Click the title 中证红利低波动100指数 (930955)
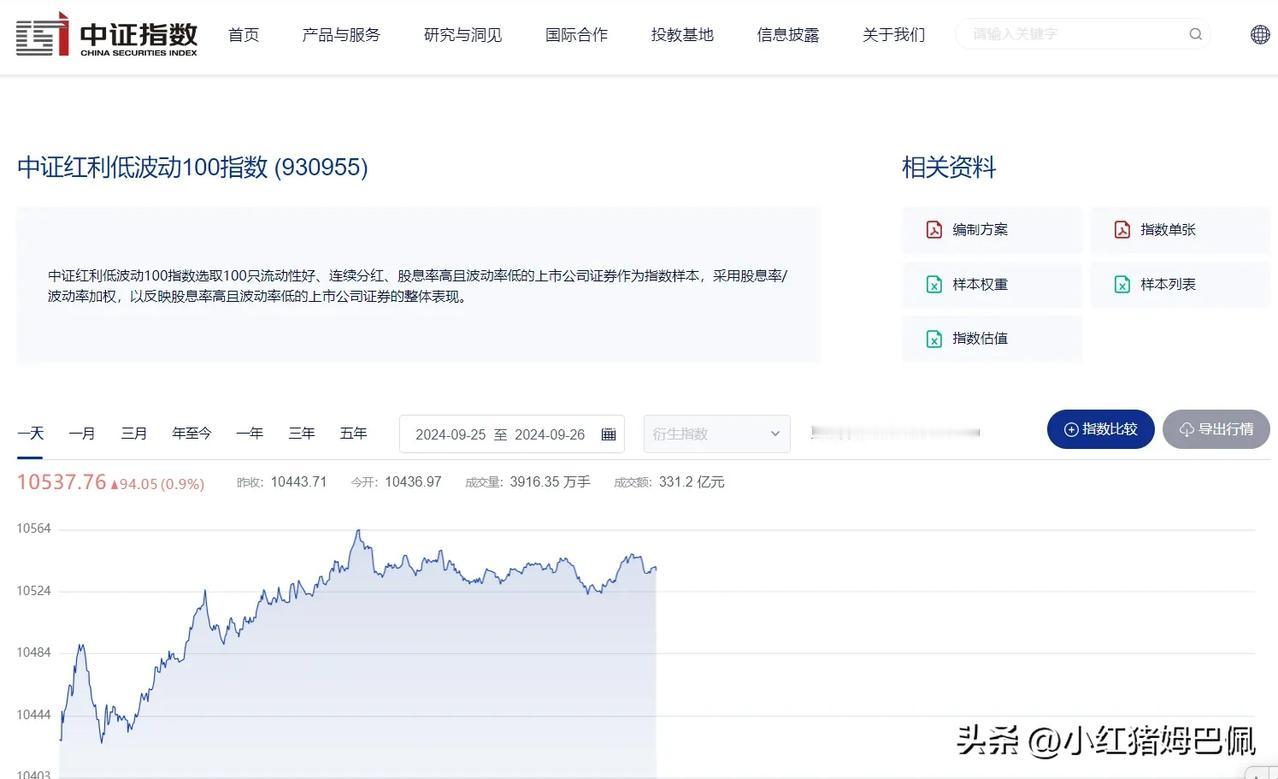 [x=192, y=167]
